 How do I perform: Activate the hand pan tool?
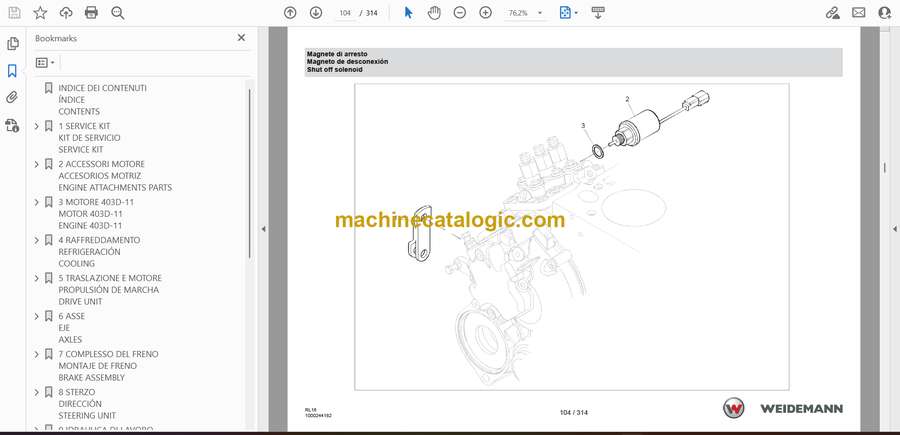click(x=435, y=13)
